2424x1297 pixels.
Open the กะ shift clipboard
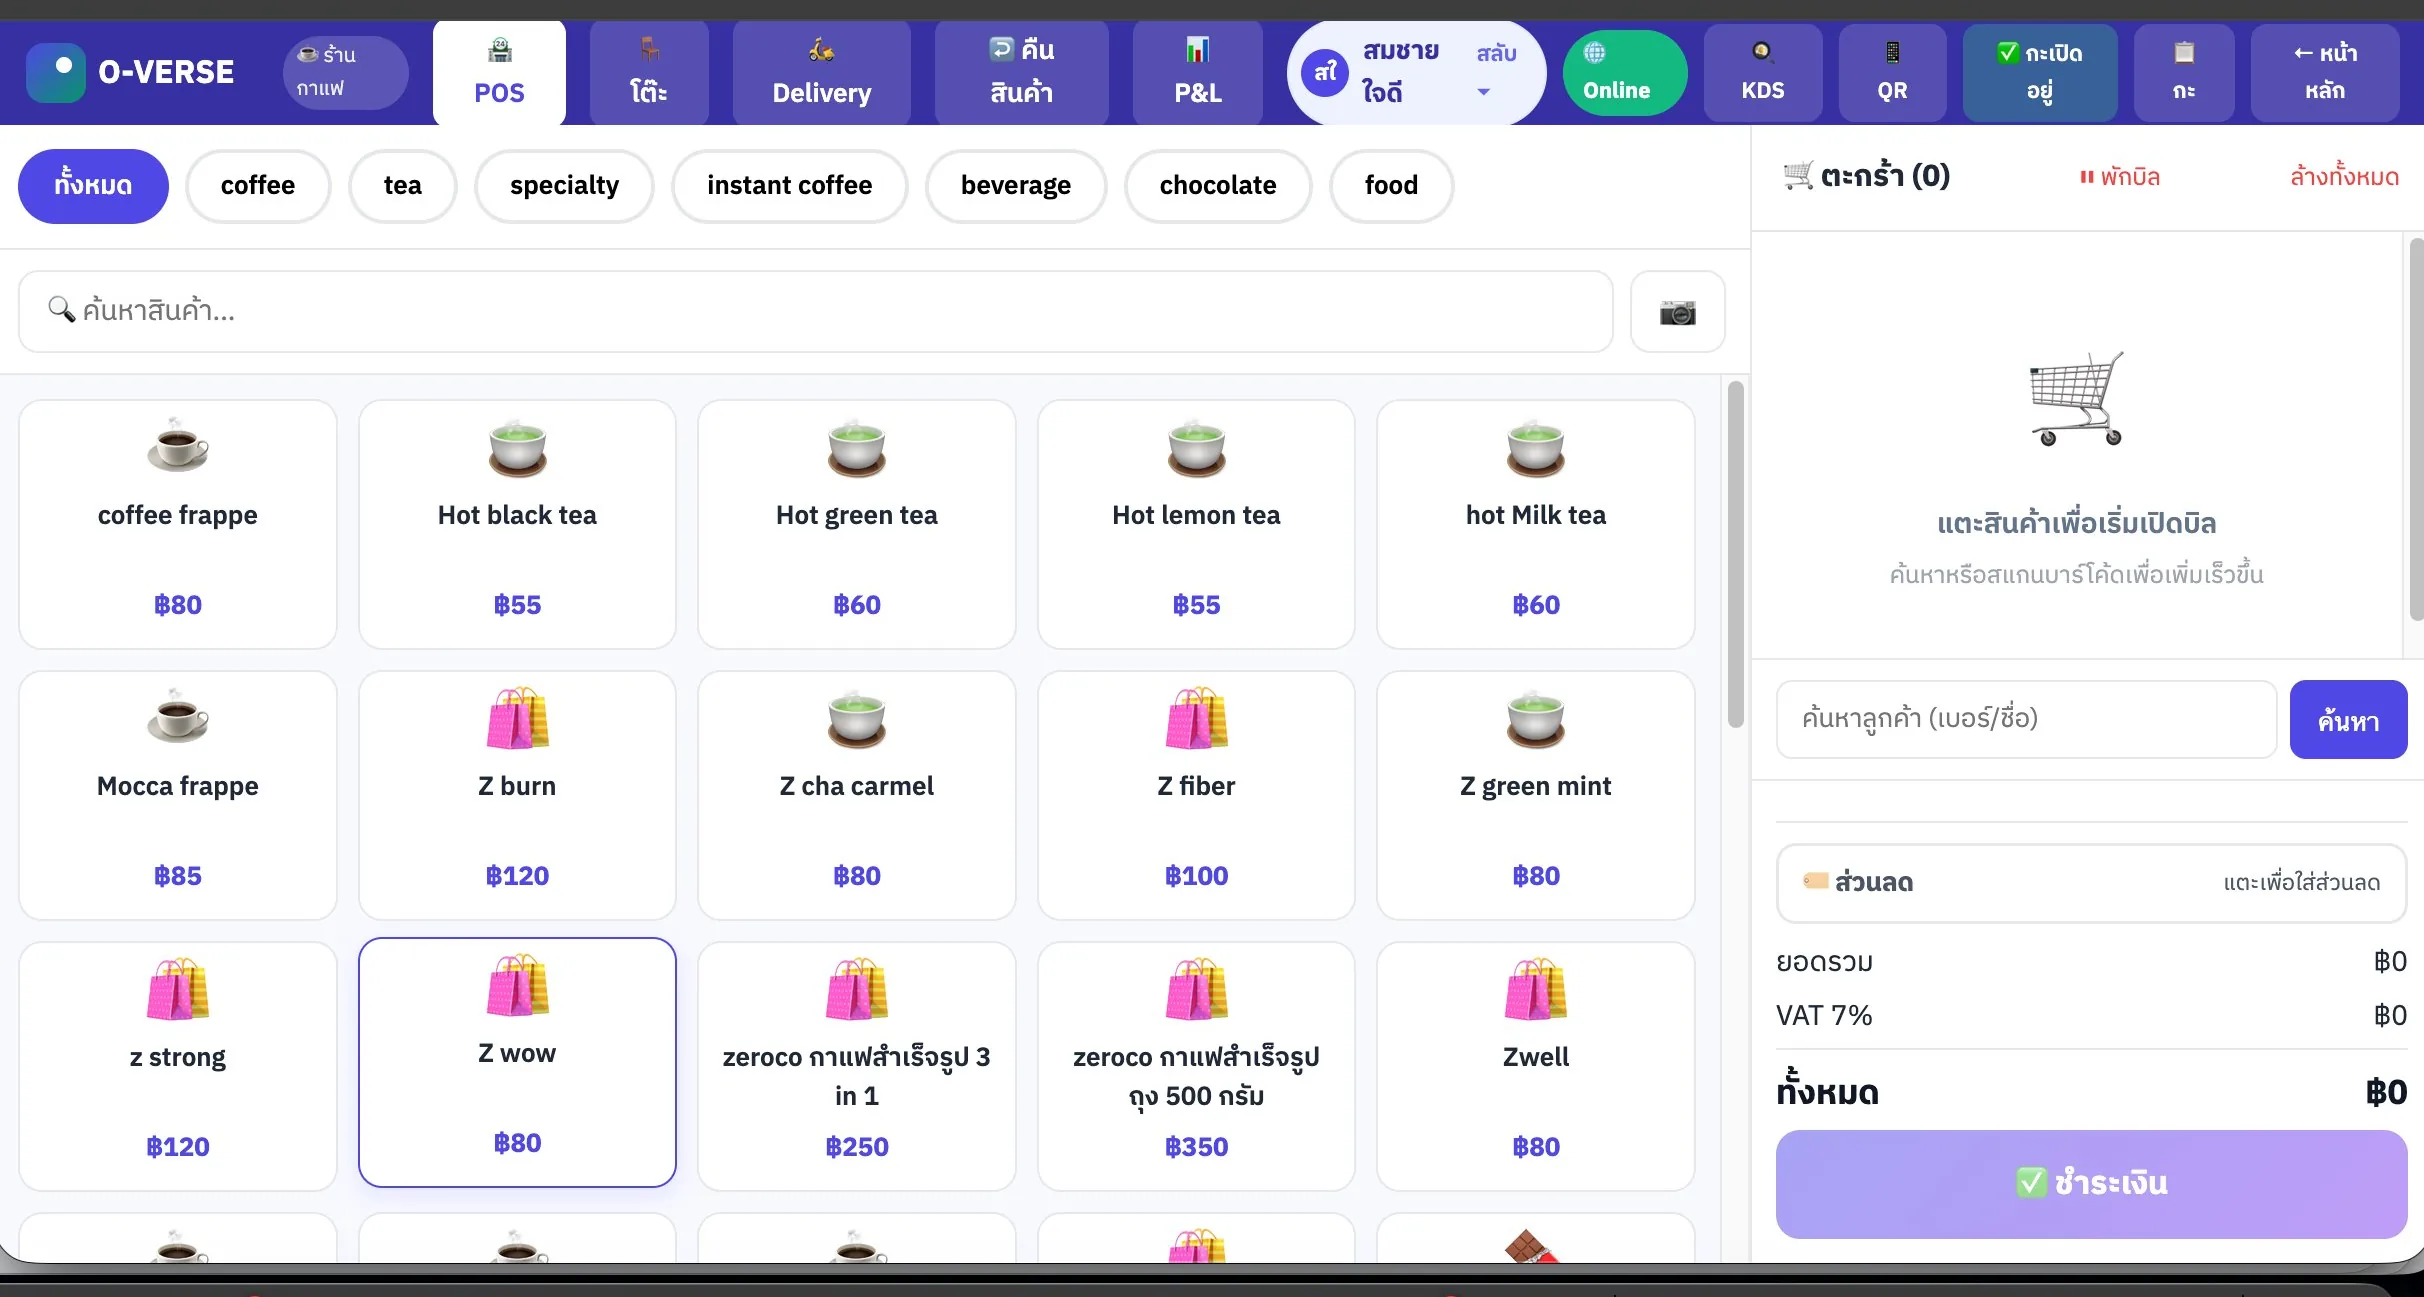2184,73
